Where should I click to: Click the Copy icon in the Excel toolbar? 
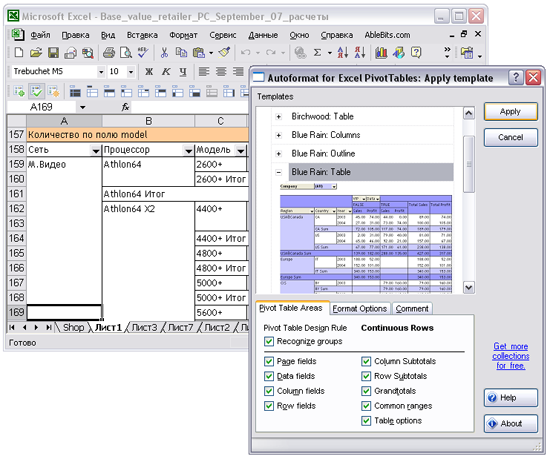pyautogui.click(x=181, y=53)
